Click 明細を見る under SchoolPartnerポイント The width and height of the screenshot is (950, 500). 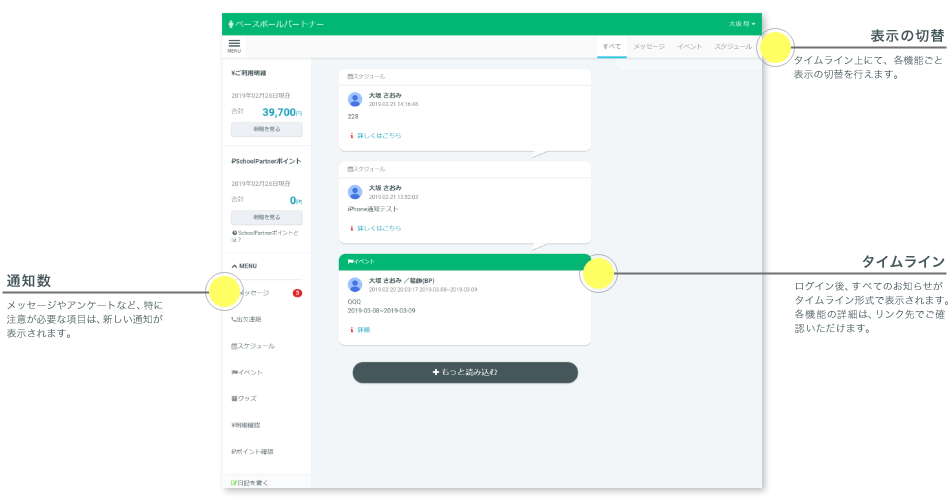pos(266,217)
